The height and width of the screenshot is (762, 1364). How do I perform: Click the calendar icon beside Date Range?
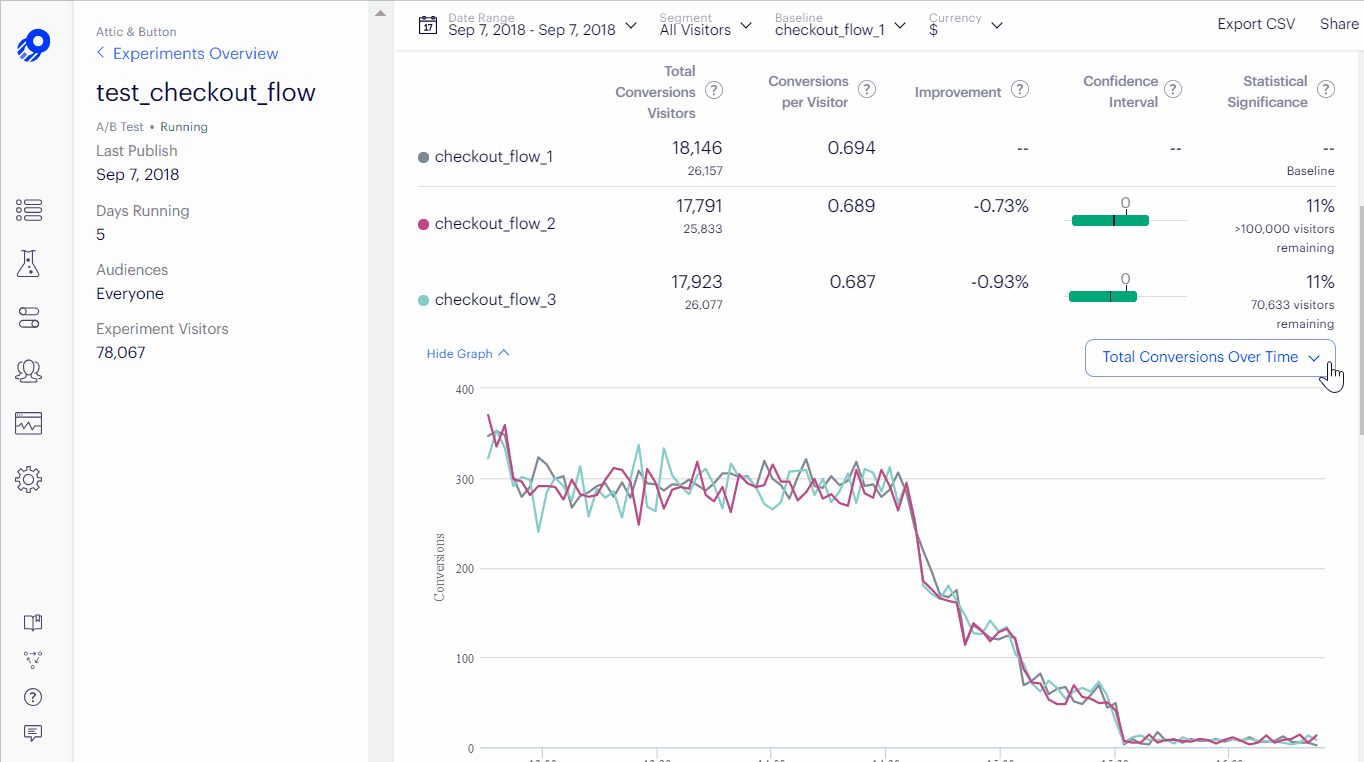pos(428,25)
